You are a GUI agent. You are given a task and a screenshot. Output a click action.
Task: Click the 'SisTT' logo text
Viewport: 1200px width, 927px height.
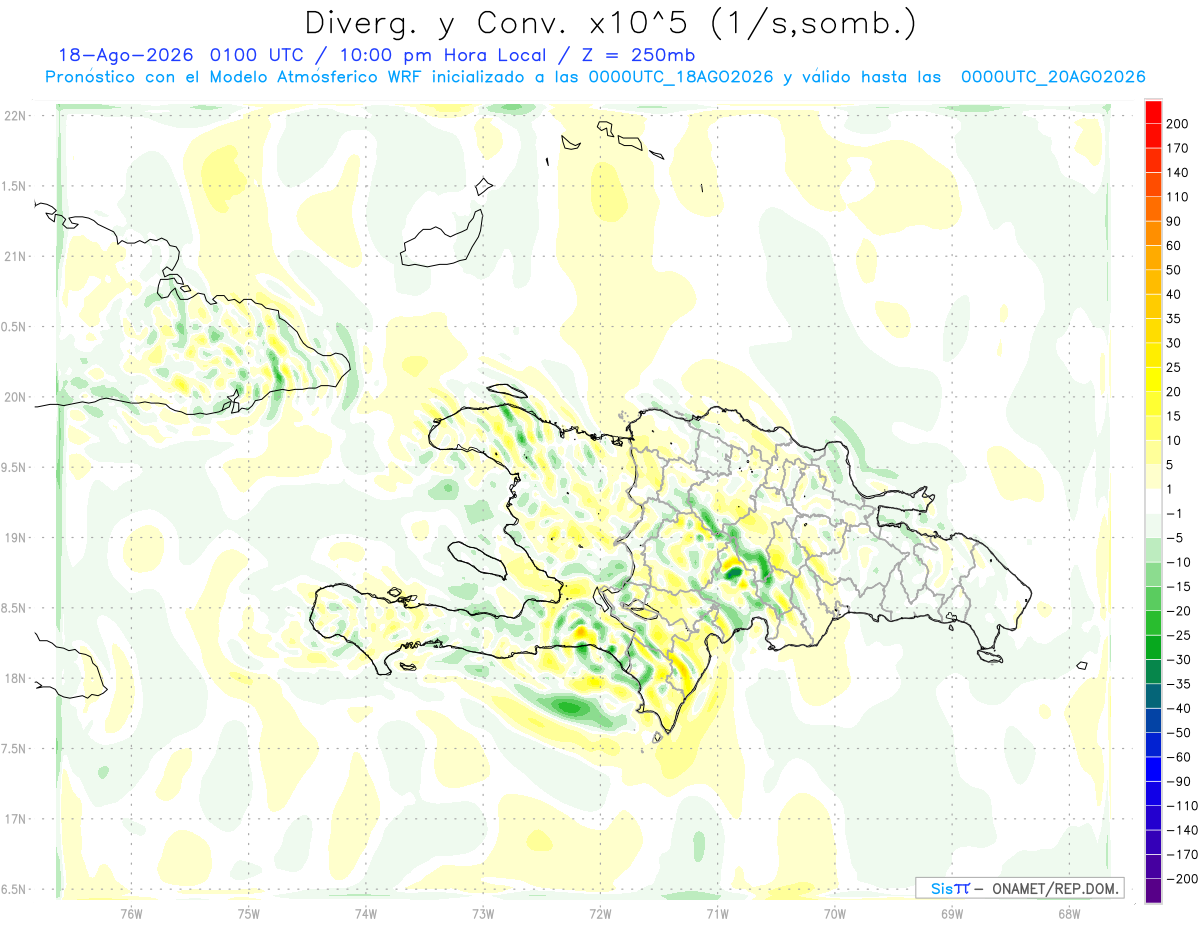pos(950,888)
